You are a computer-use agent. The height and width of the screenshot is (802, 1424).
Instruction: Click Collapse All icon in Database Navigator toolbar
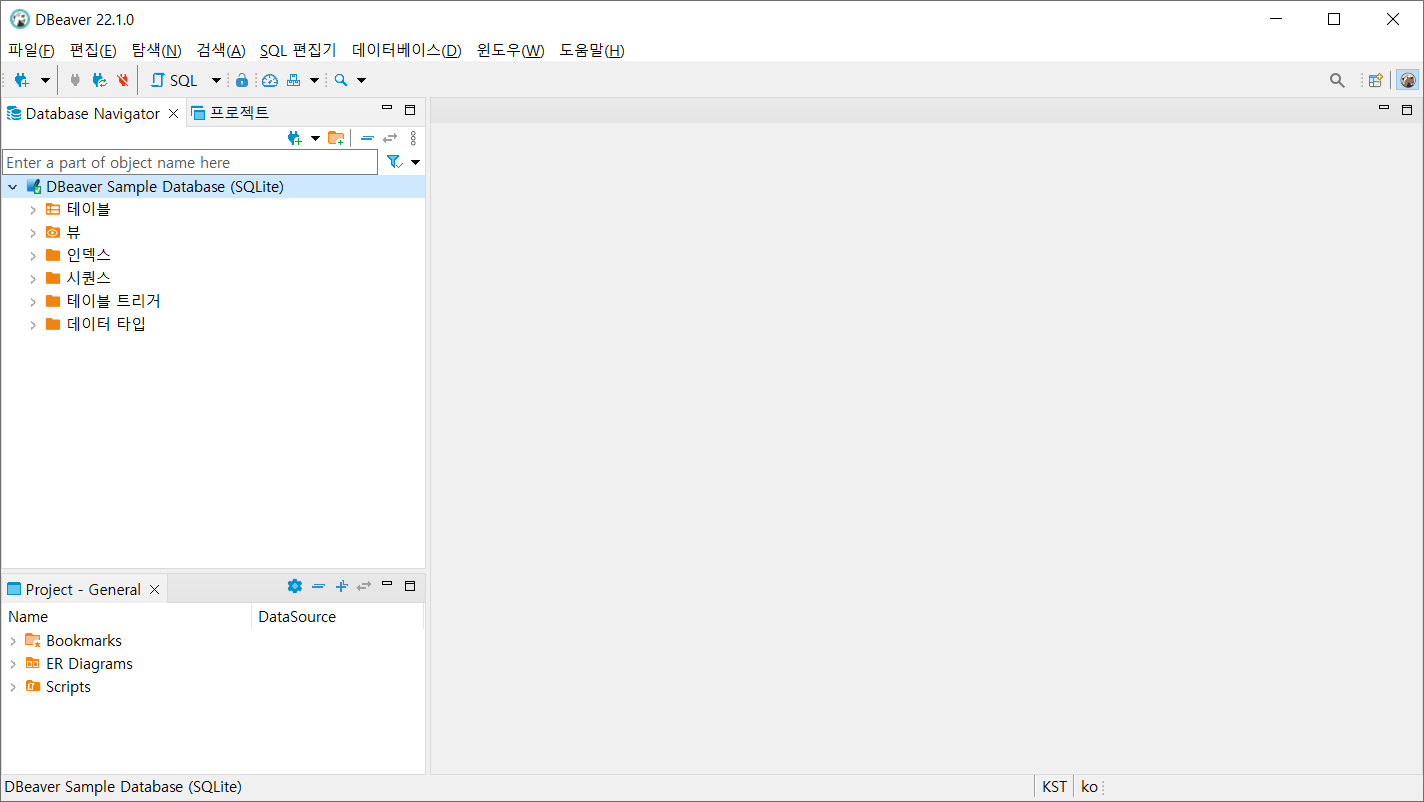367,138
